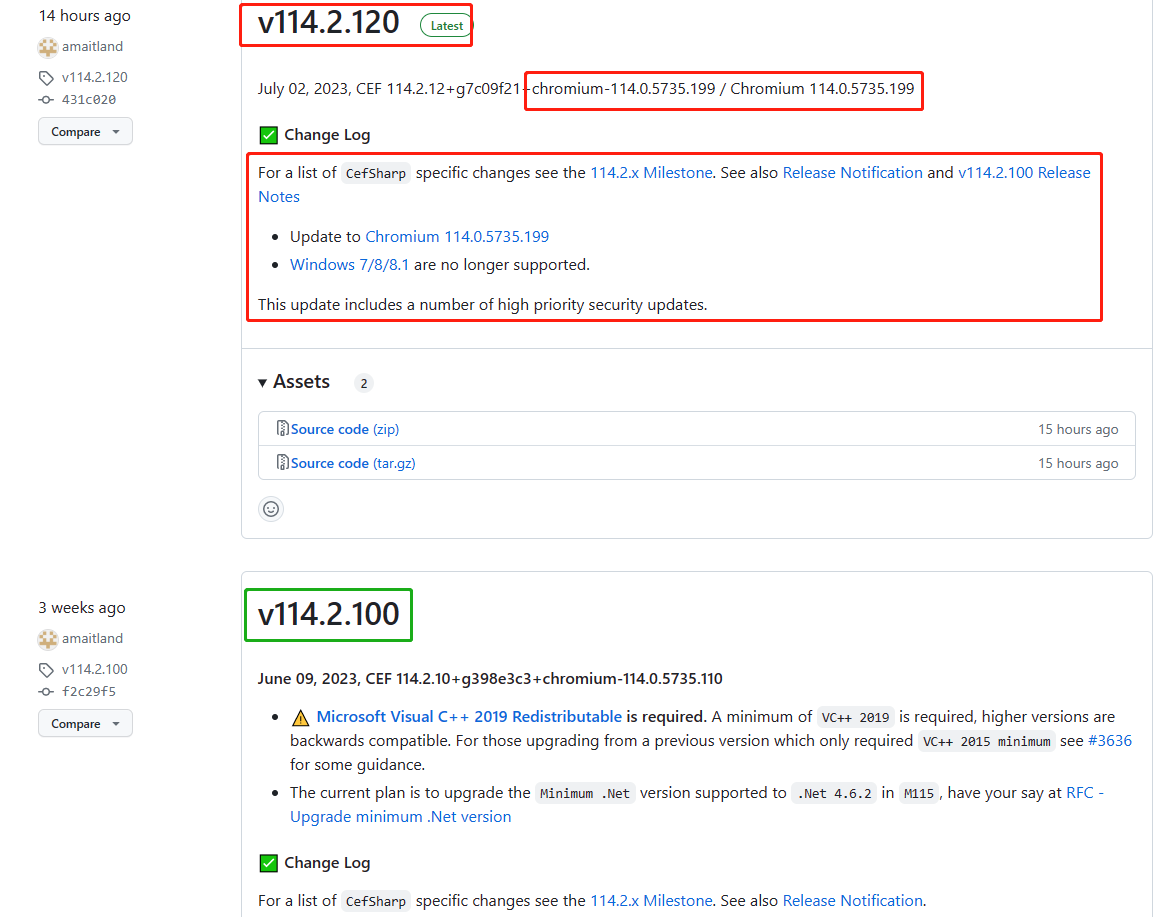This screenshot has width=1162, height=917.
Task: Open 114.2.x Milestone link in v114.2.120 notes
Action: 651,173
